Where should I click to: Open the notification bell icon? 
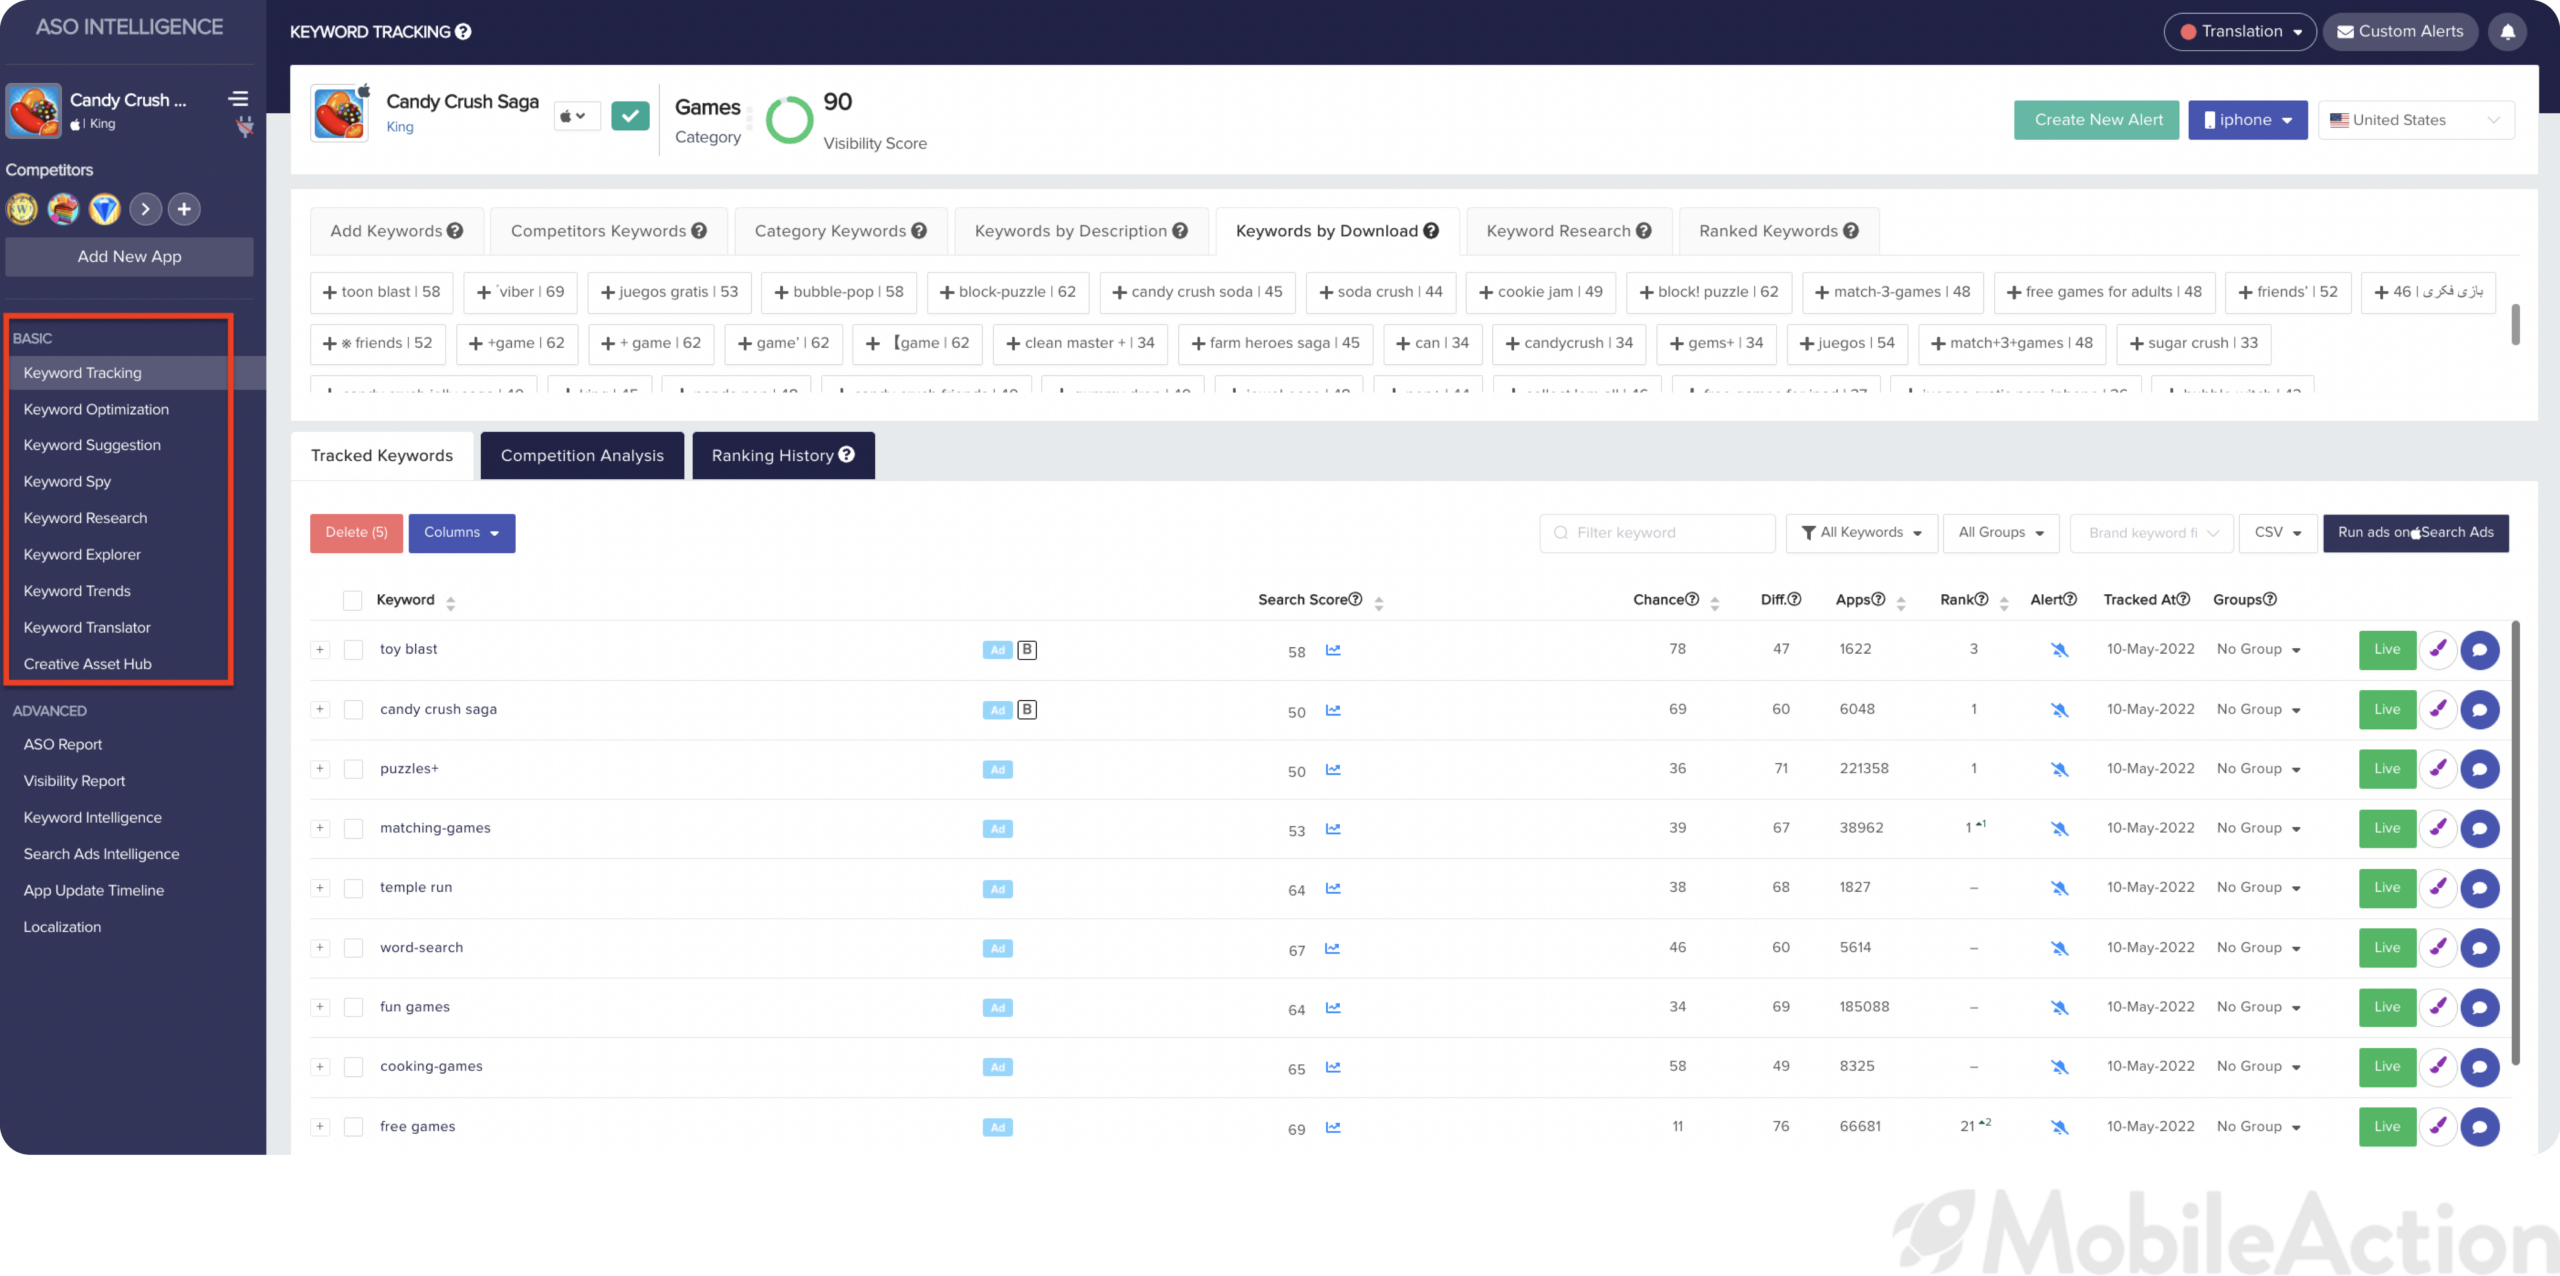point(2507,32)
